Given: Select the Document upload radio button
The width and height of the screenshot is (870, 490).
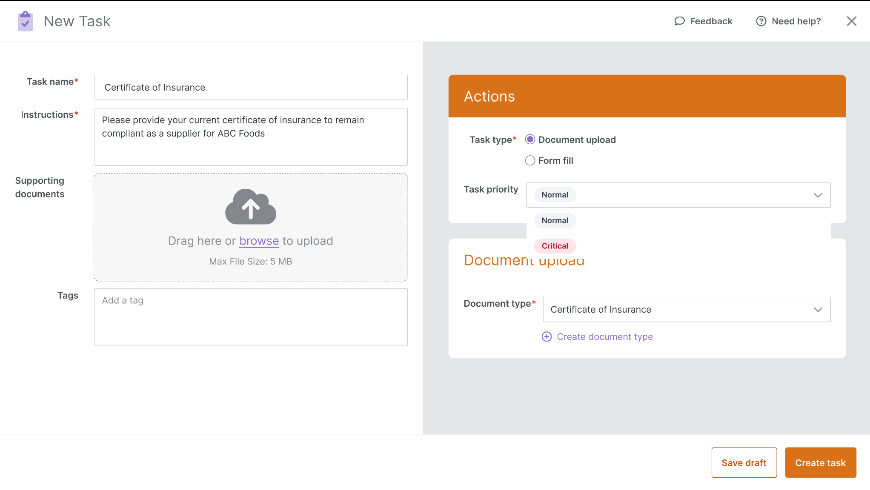Looking at the screenshot, I should 530,139.
